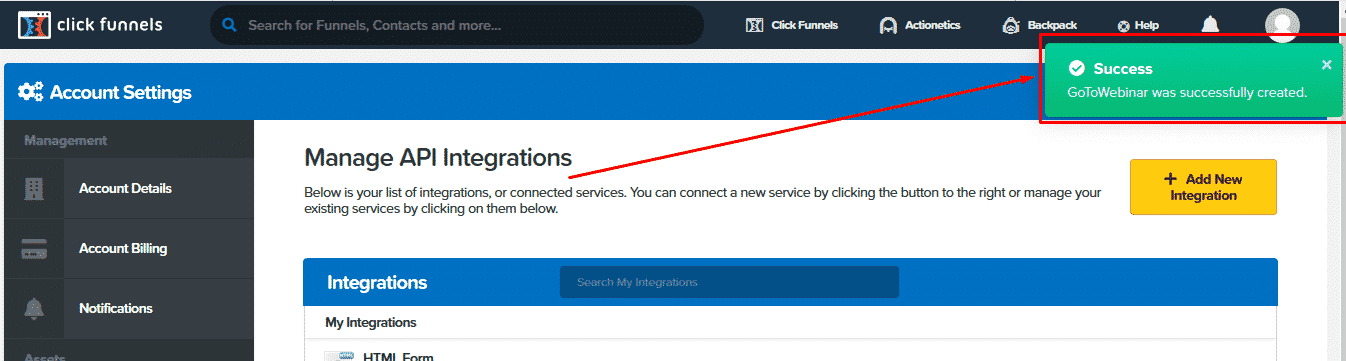The height and width of the screenshot is (361, 1346).
Task: Click the Backpack icon in header
Action: click(x=1010, y=26)
